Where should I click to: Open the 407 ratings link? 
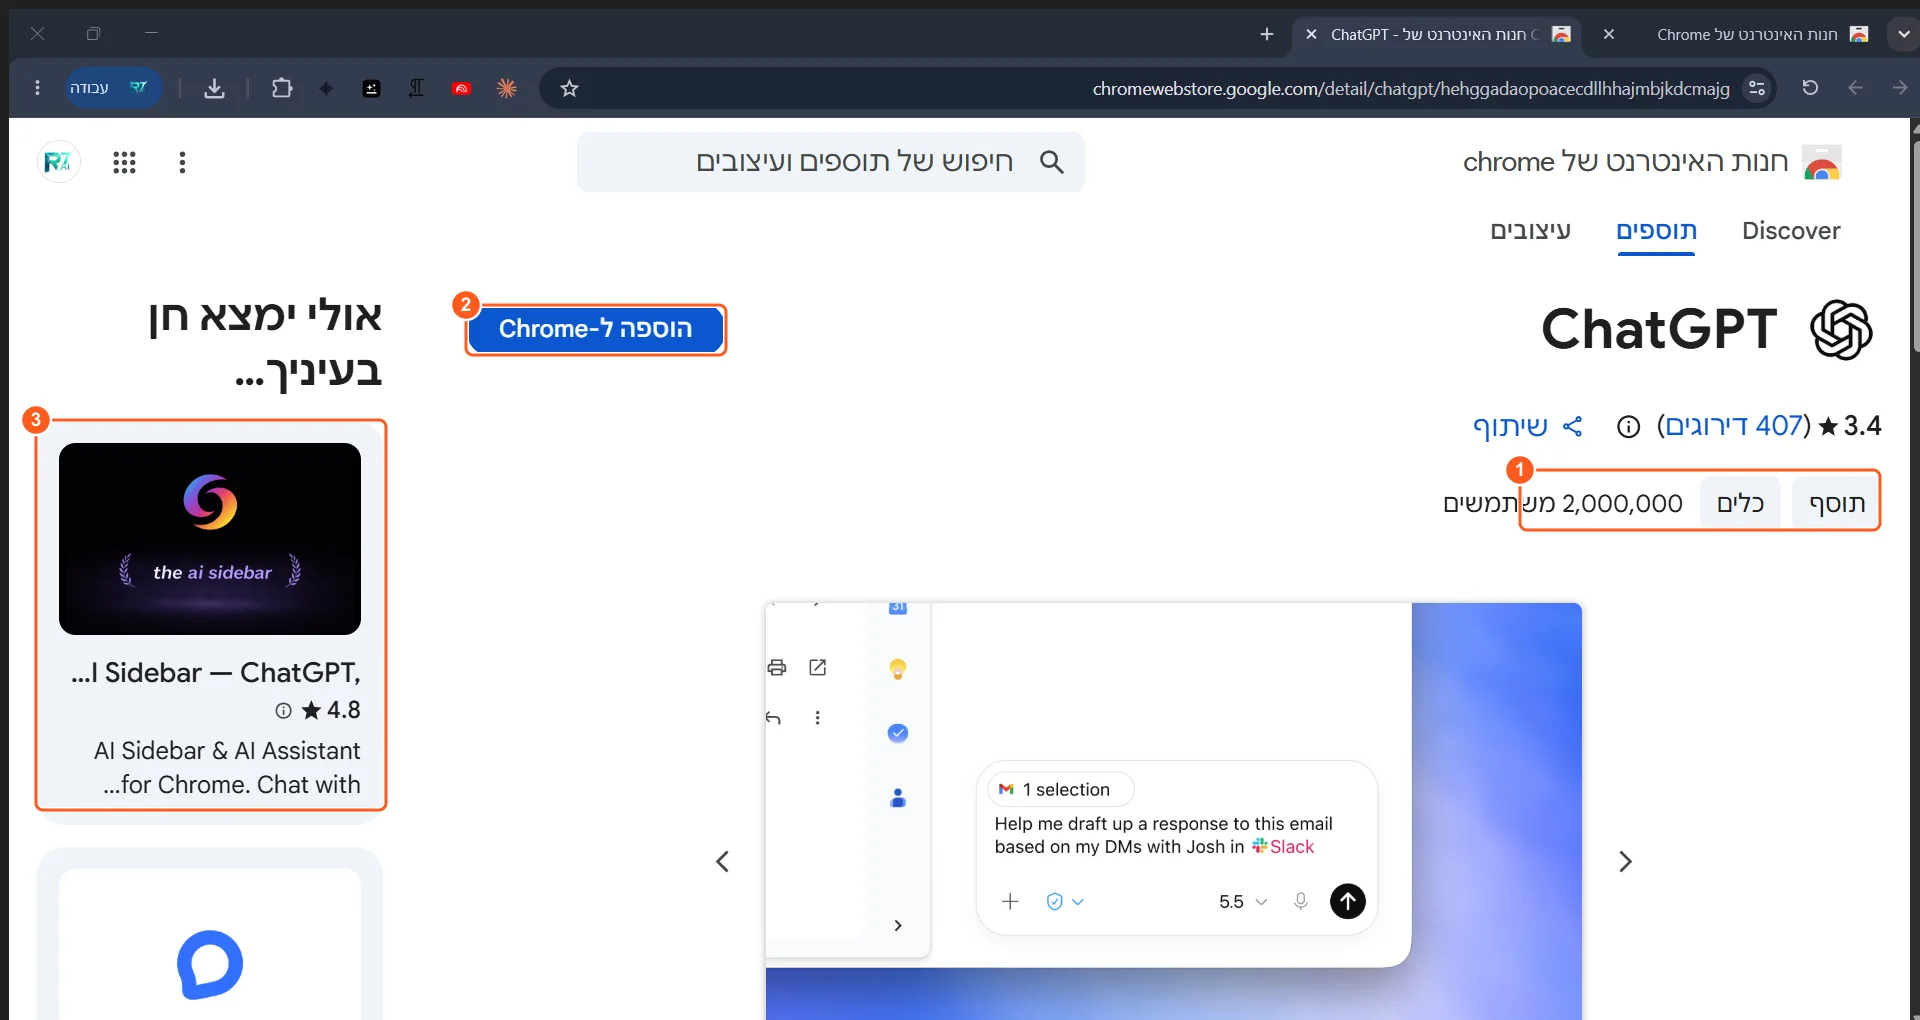(x=1733, y=426)
